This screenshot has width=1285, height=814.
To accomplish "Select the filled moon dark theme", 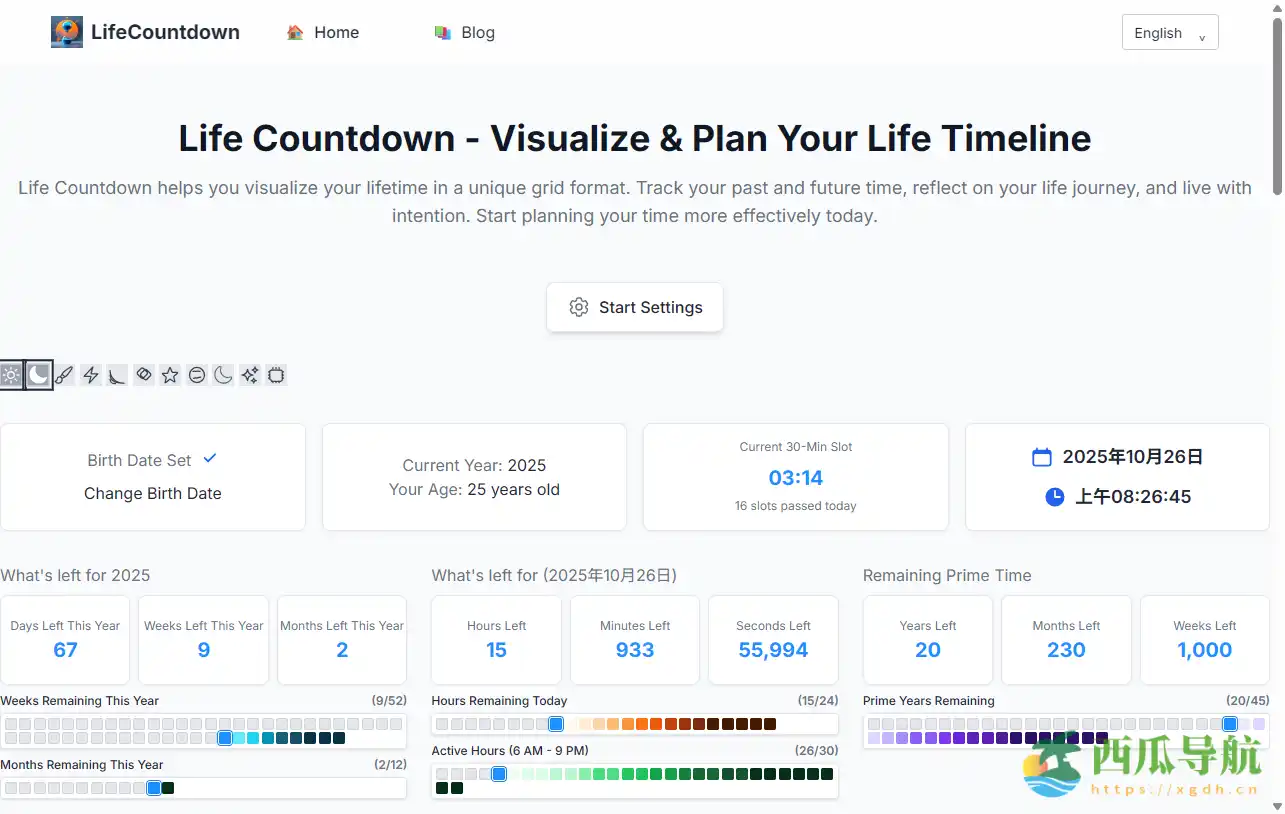I will [x=38, y=375].
